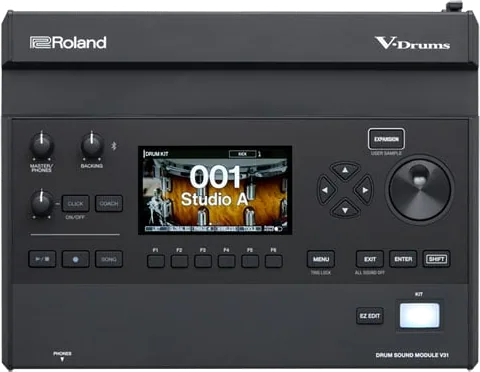Click the left arrow cursor button
480x372 pixels.
coord(325,190)
